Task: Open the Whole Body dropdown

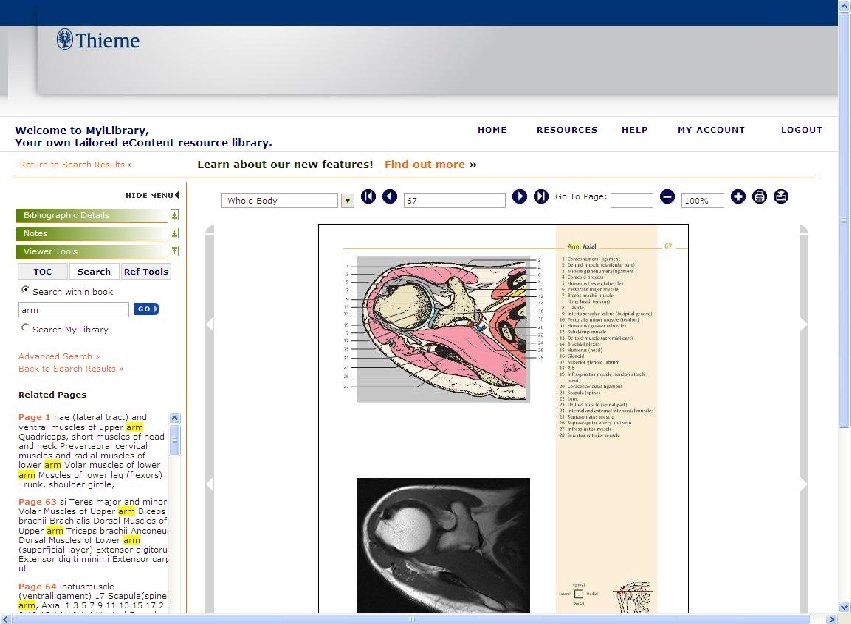Action: pyautogui.click(x=348, y=201)
